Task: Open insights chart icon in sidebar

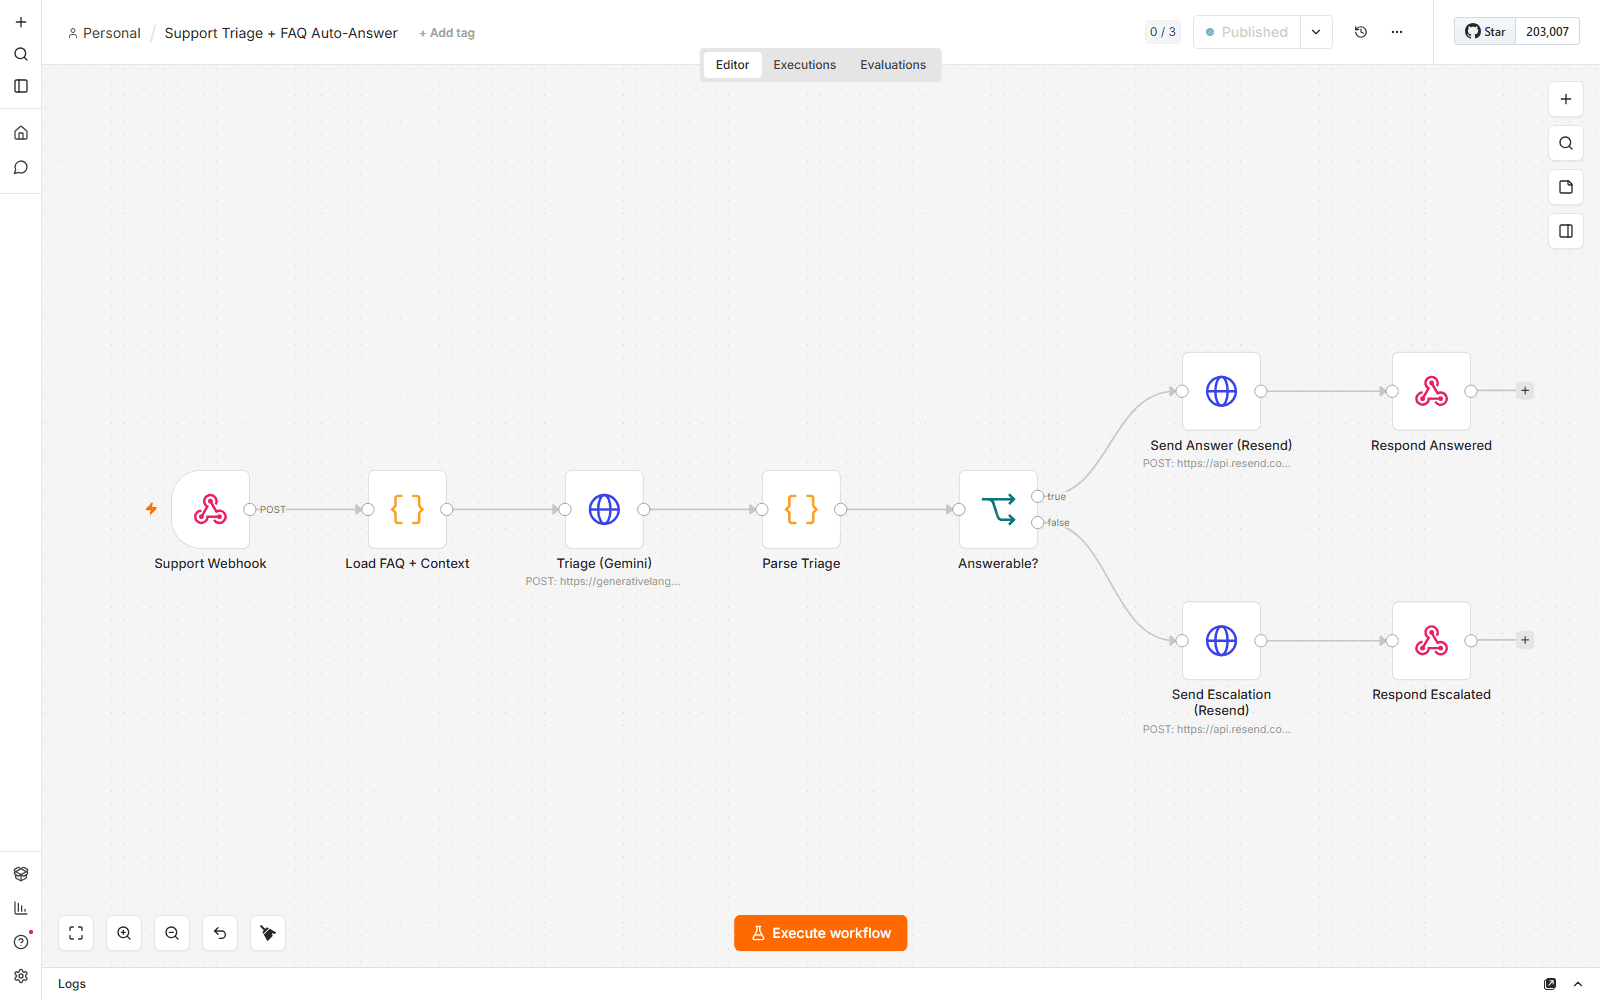Action: pos(21,908)
